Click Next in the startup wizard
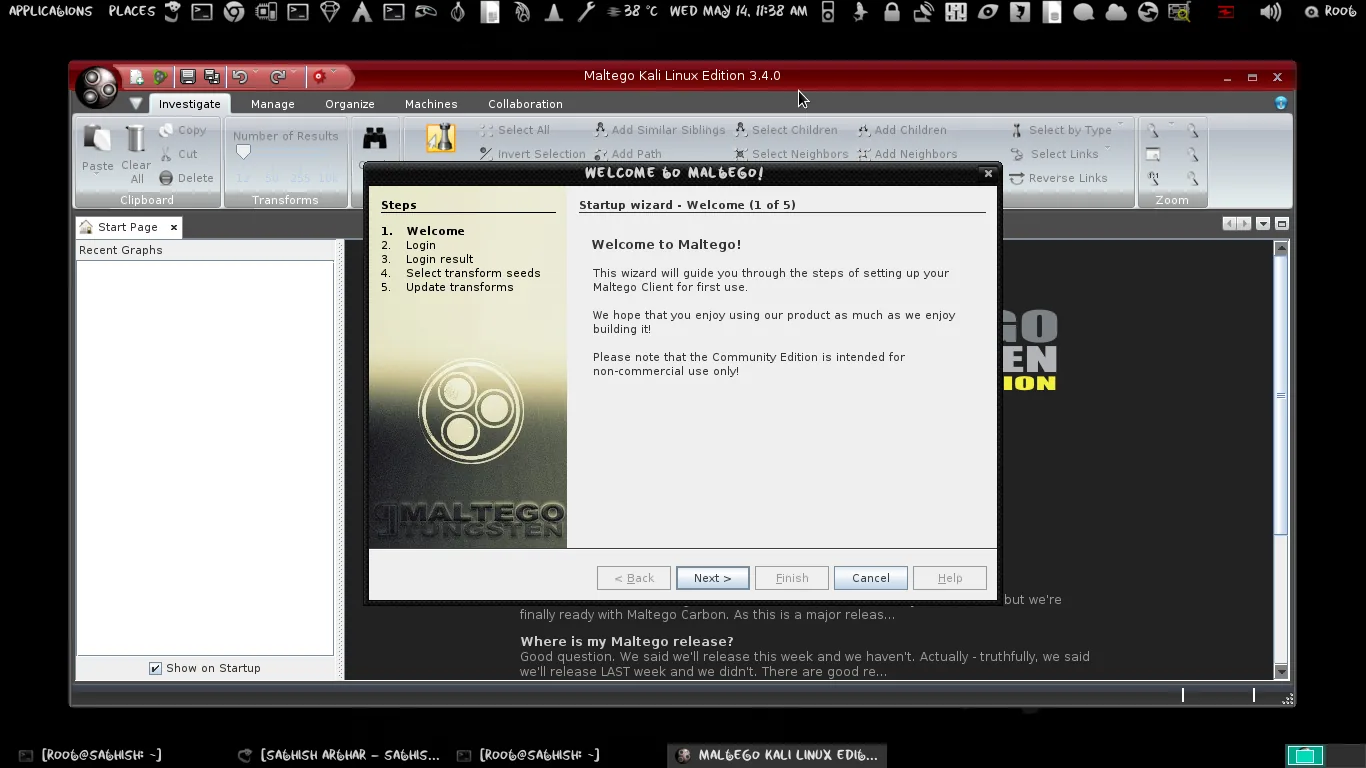The height and width of the screenshot is (768, 1366). click(712, 578)
